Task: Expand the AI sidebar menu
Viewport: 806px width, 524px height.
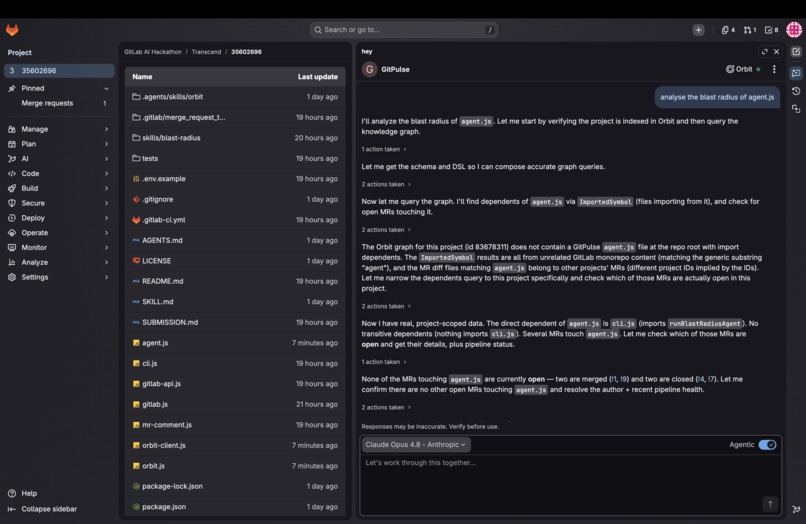Action: 58,159
